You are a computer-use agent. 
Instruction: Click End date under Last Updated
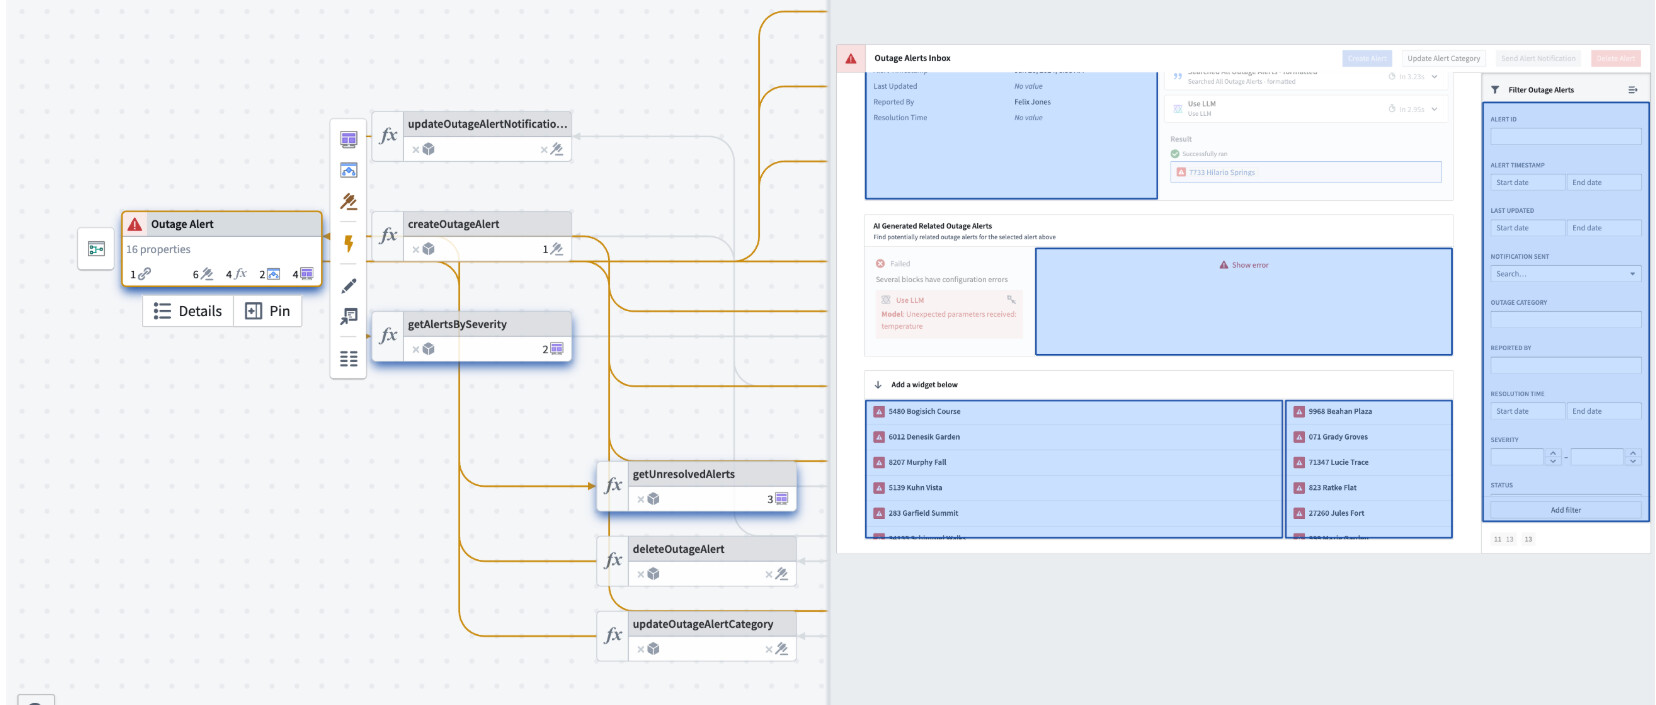(1604, 228)
